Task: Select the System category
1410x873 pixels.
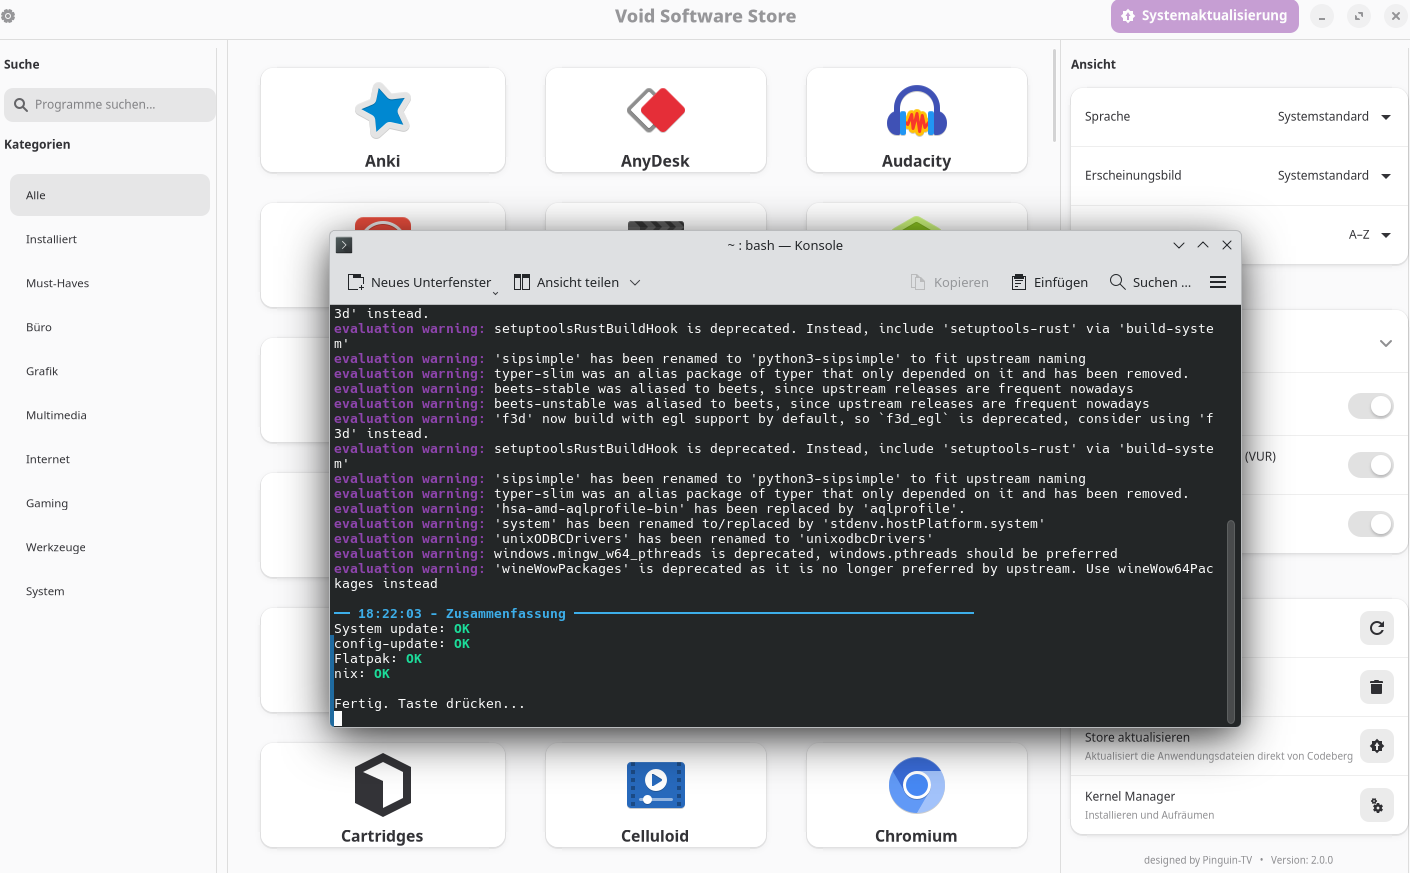Action: 110,591
